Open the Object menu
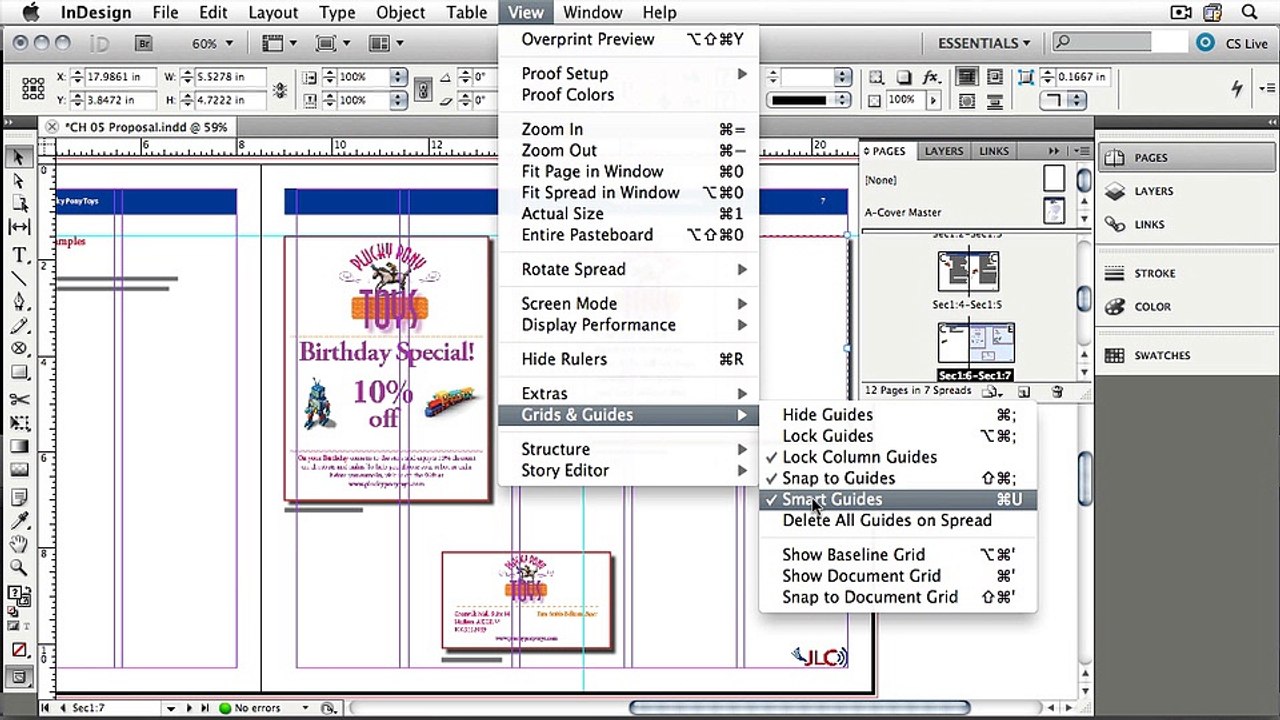Image resolution: width=1280 pixels, height=720 pixels. point(400,13)
